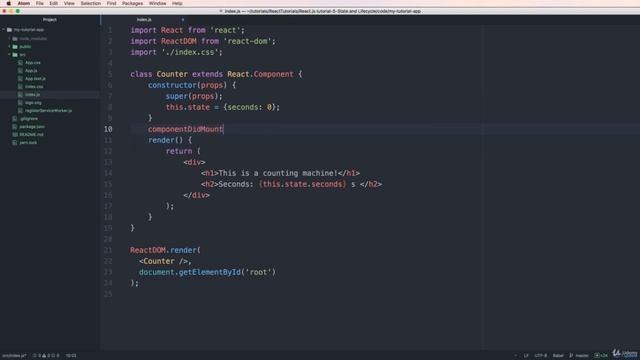Open App.test.js in the tree
This screenshot has width=640, height=360.
(35, 78)
